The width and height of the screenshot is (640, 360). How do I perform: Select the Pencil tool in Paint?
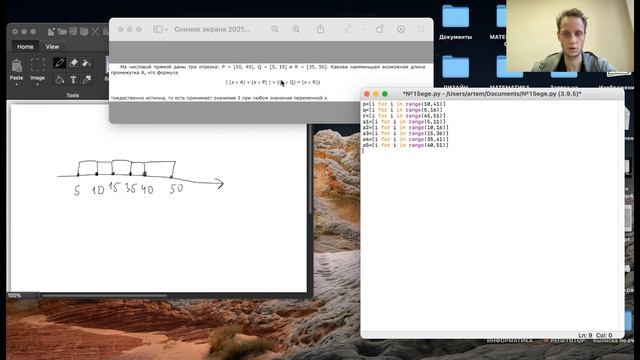tap(59, 63)
